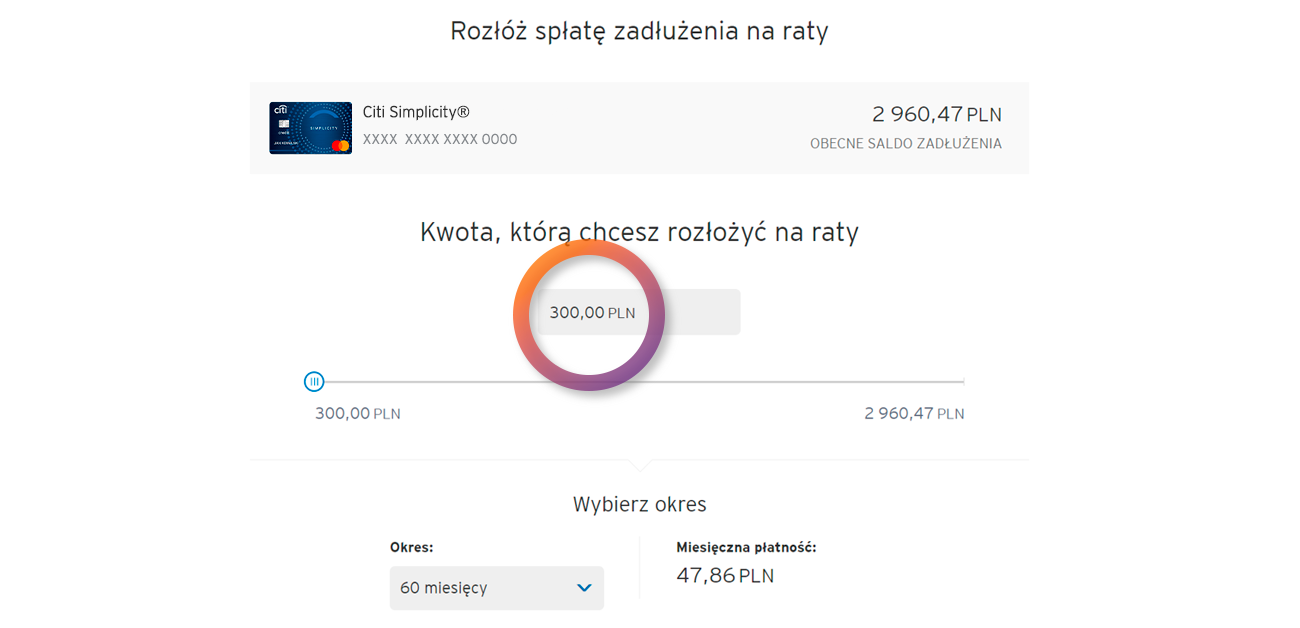Click the Mastercard logo on the card image

[340, 146]
